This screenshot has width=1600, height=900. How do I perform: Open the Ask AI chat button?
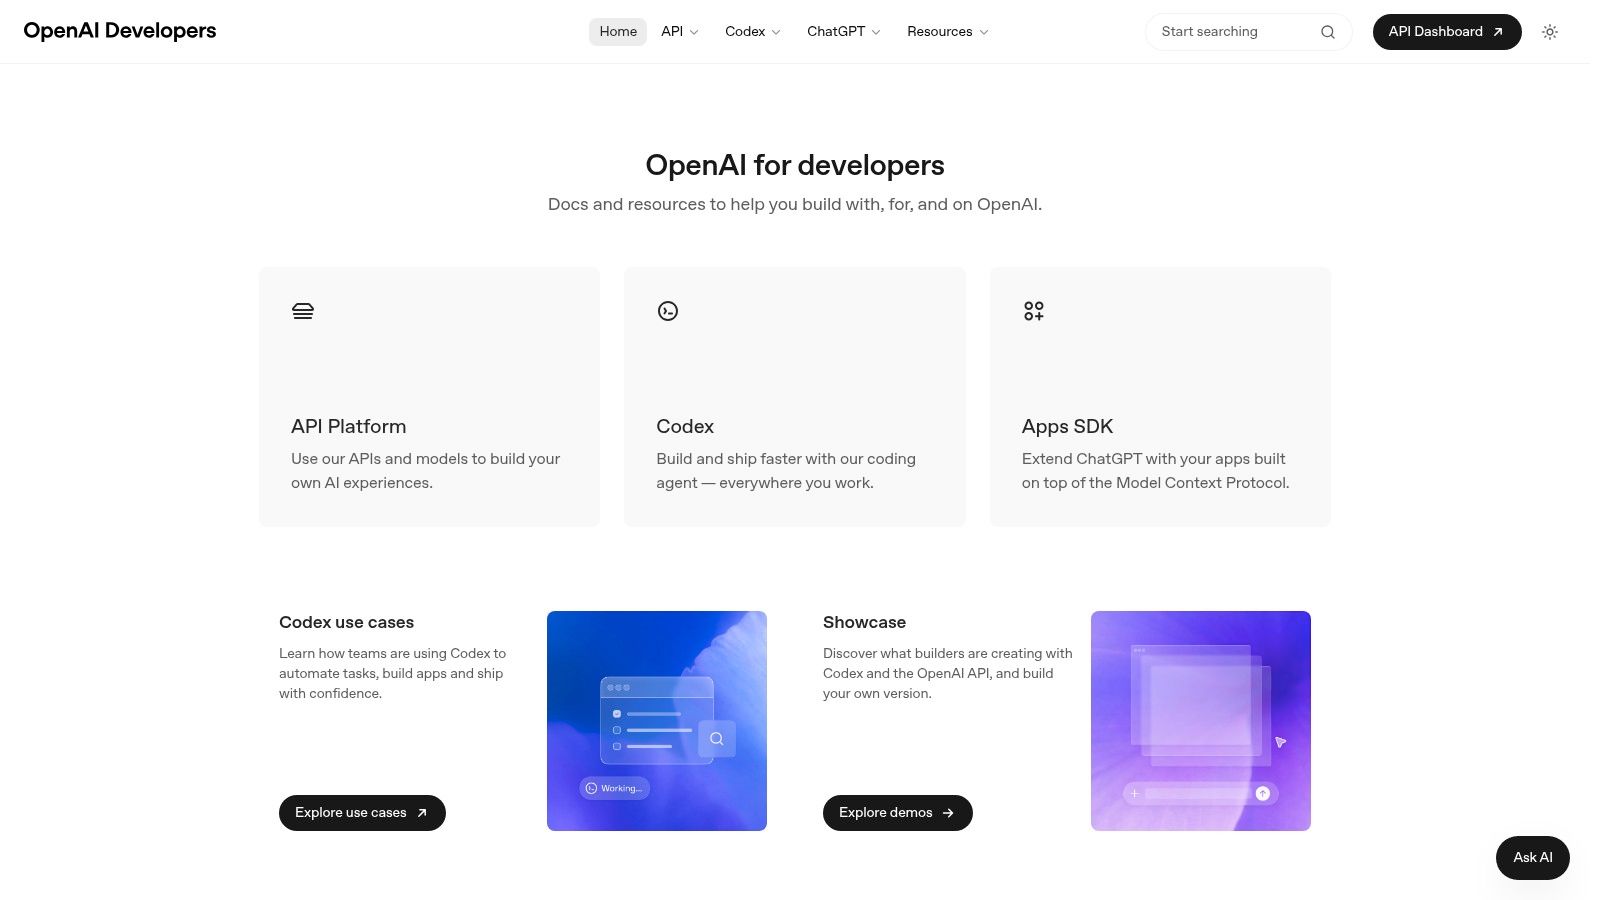click(x=1533, y=858)
